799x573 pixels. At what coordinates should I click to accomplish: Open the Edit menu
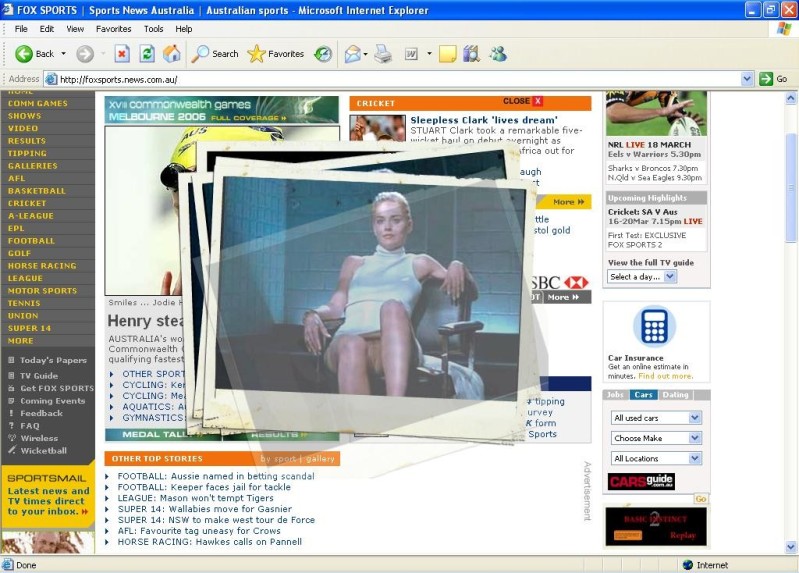coord(46,29)
